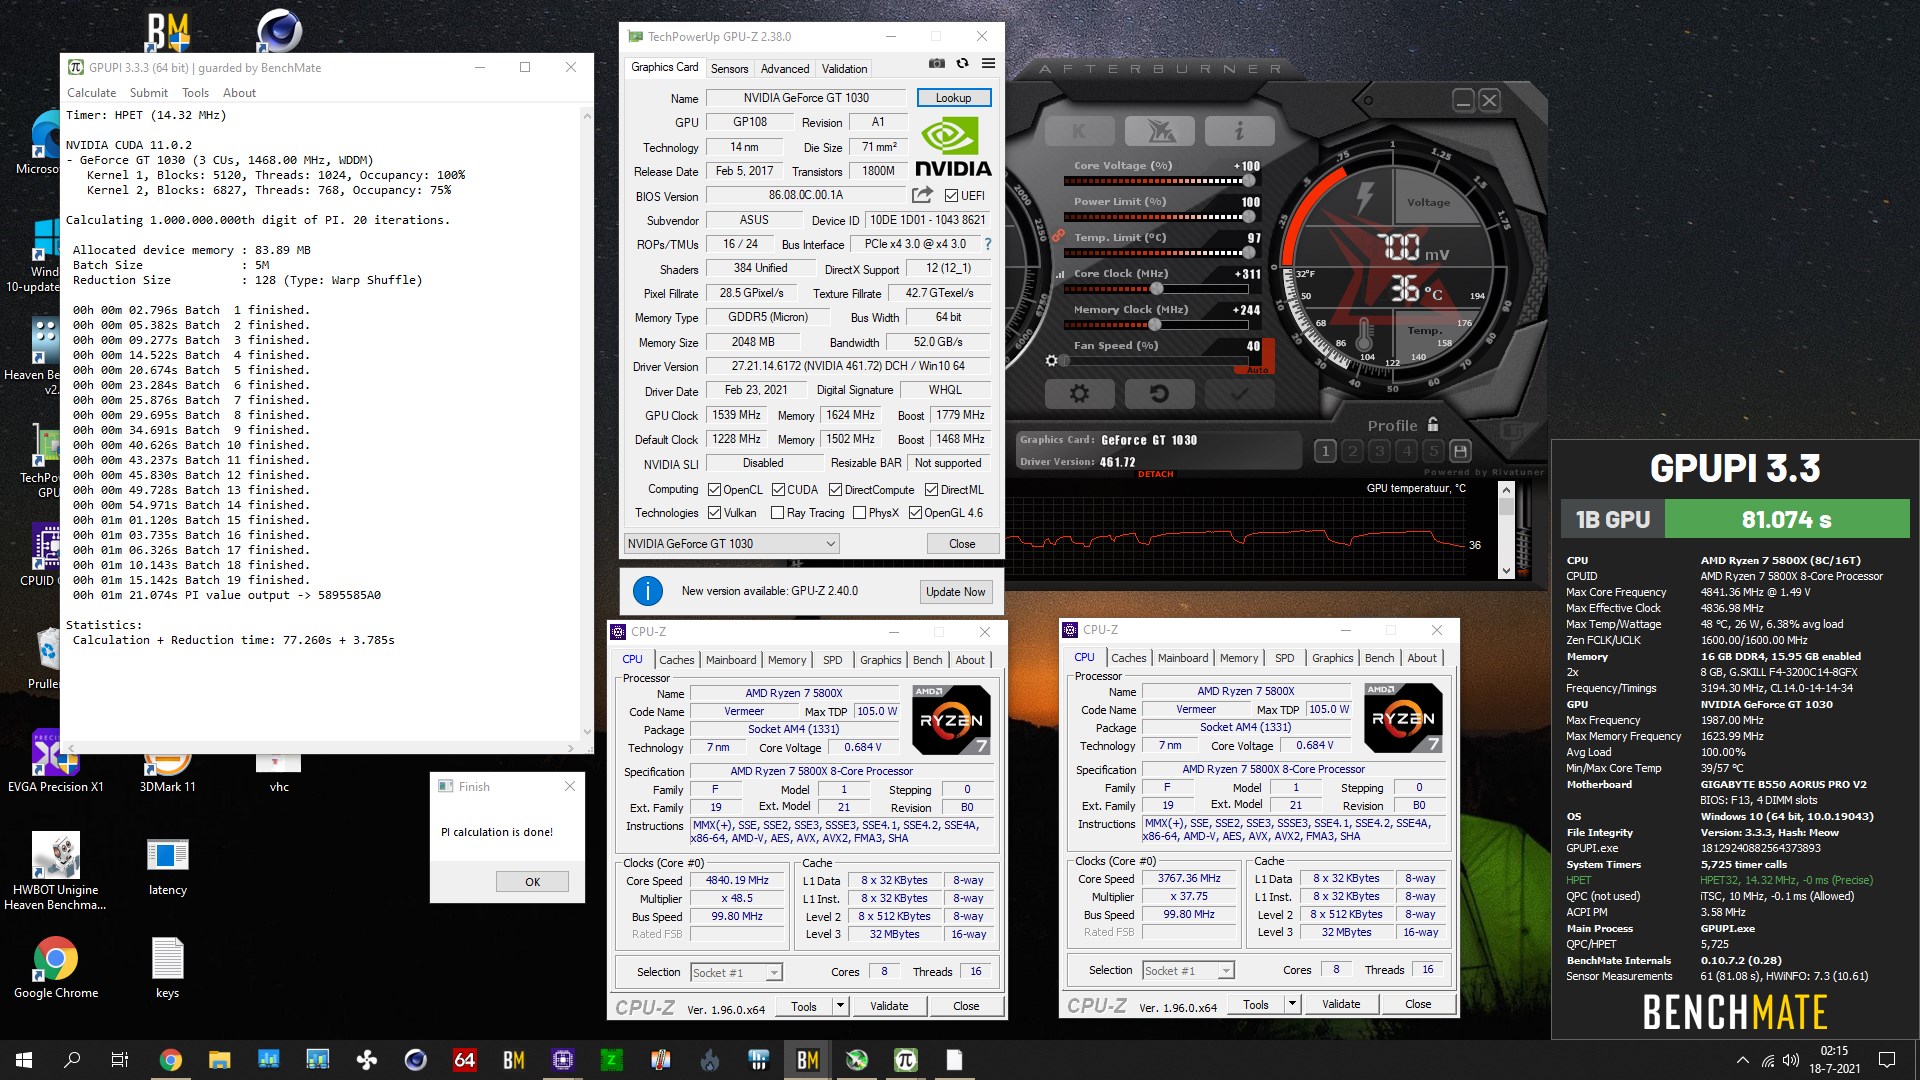Toggle the Ray Tracing checkbox
Viewport: 1920px width, 1080px height.
coord(777,513)
